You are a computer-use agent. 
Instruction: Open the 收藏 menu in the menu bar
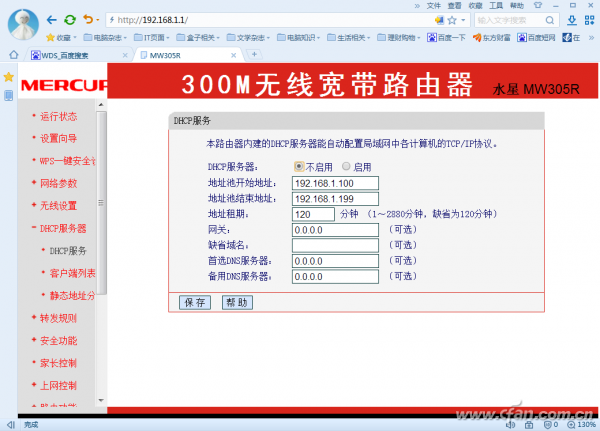(x=475, y=5)
